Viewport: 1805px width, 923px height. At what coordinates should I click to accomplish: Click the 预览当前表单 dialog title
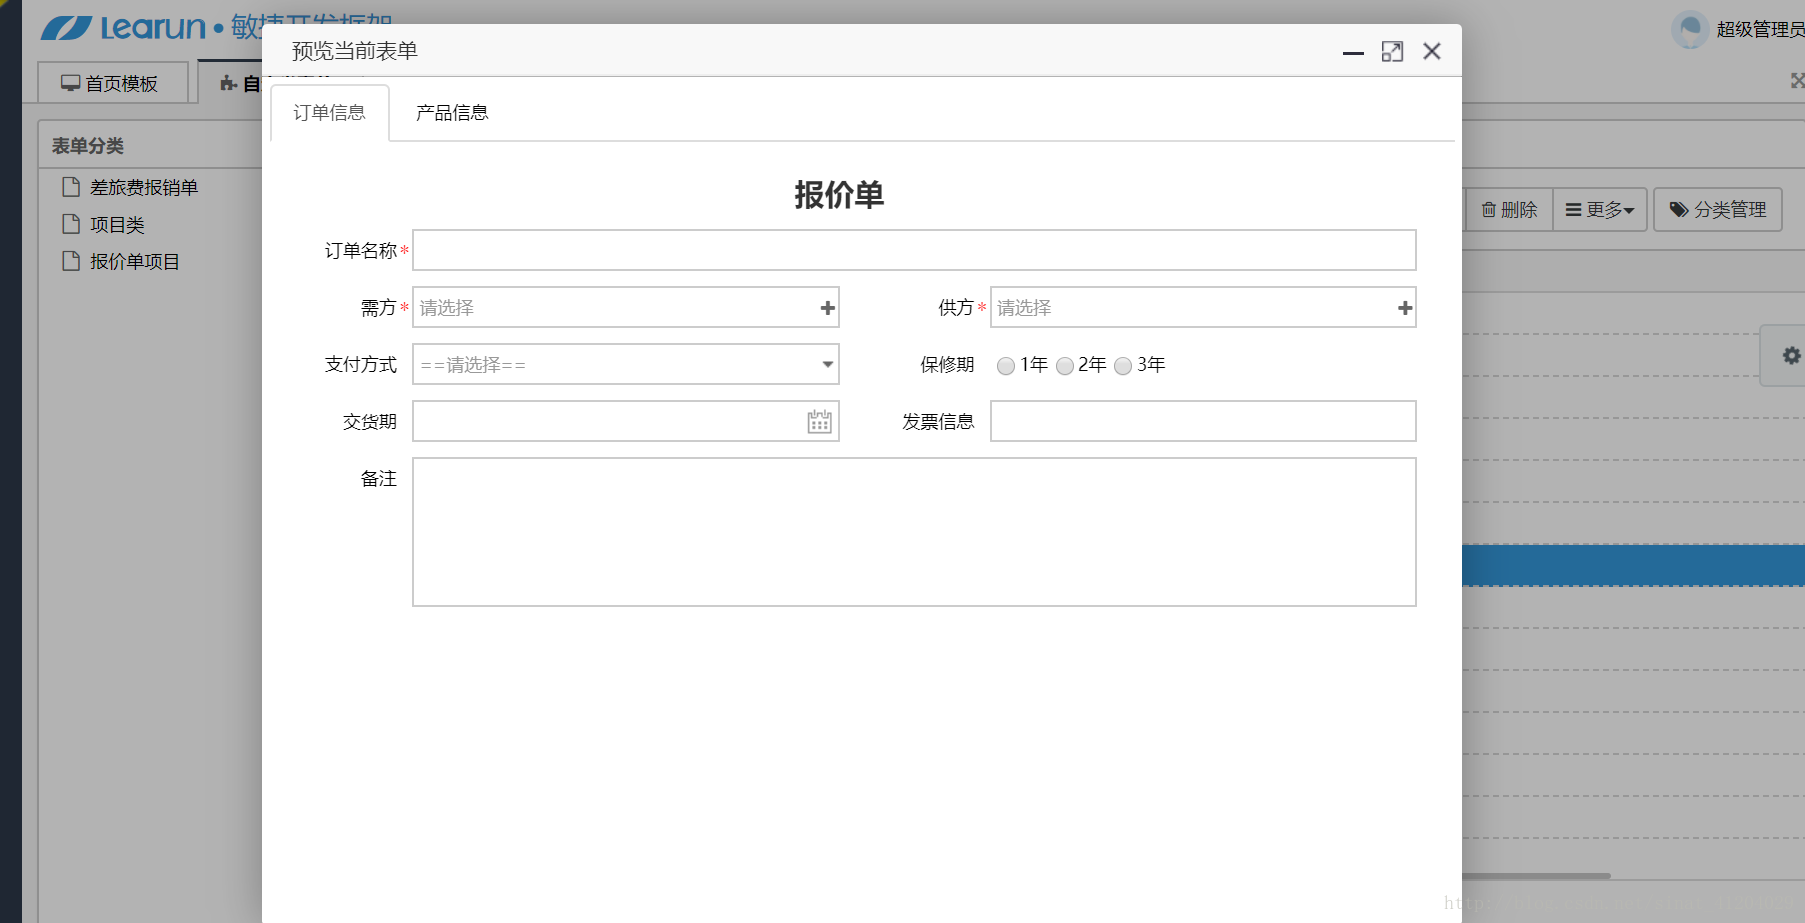tap(355, 51)
